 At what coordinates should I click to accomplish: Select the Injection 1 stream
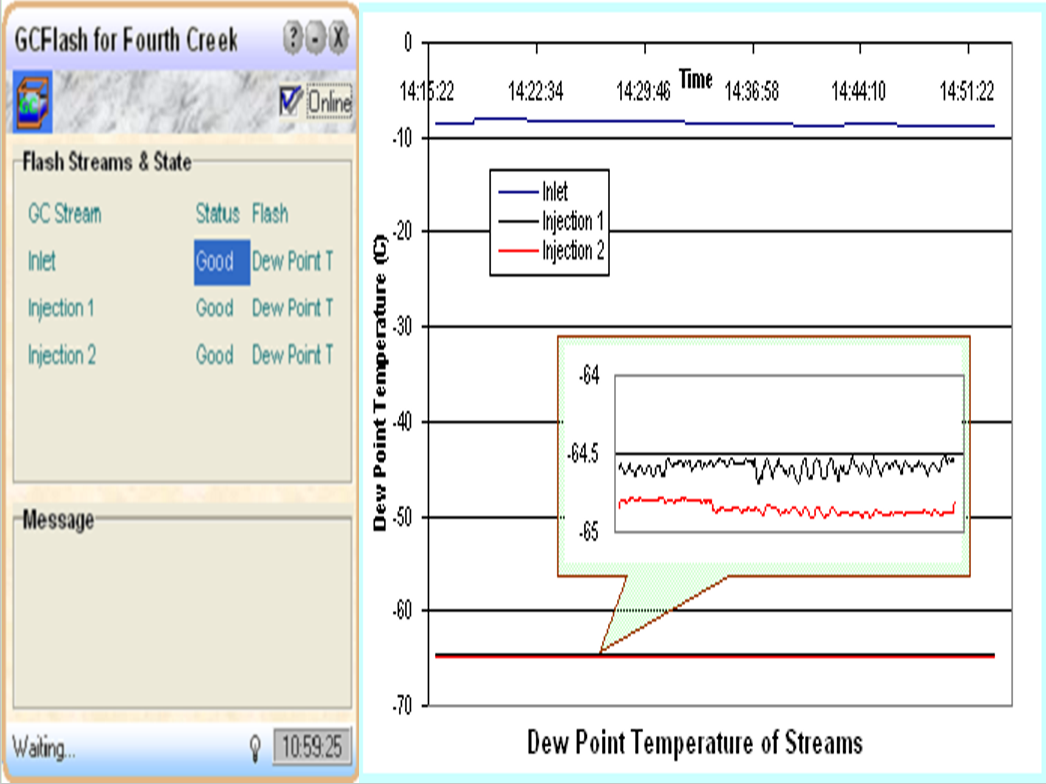tap(61, 308)
